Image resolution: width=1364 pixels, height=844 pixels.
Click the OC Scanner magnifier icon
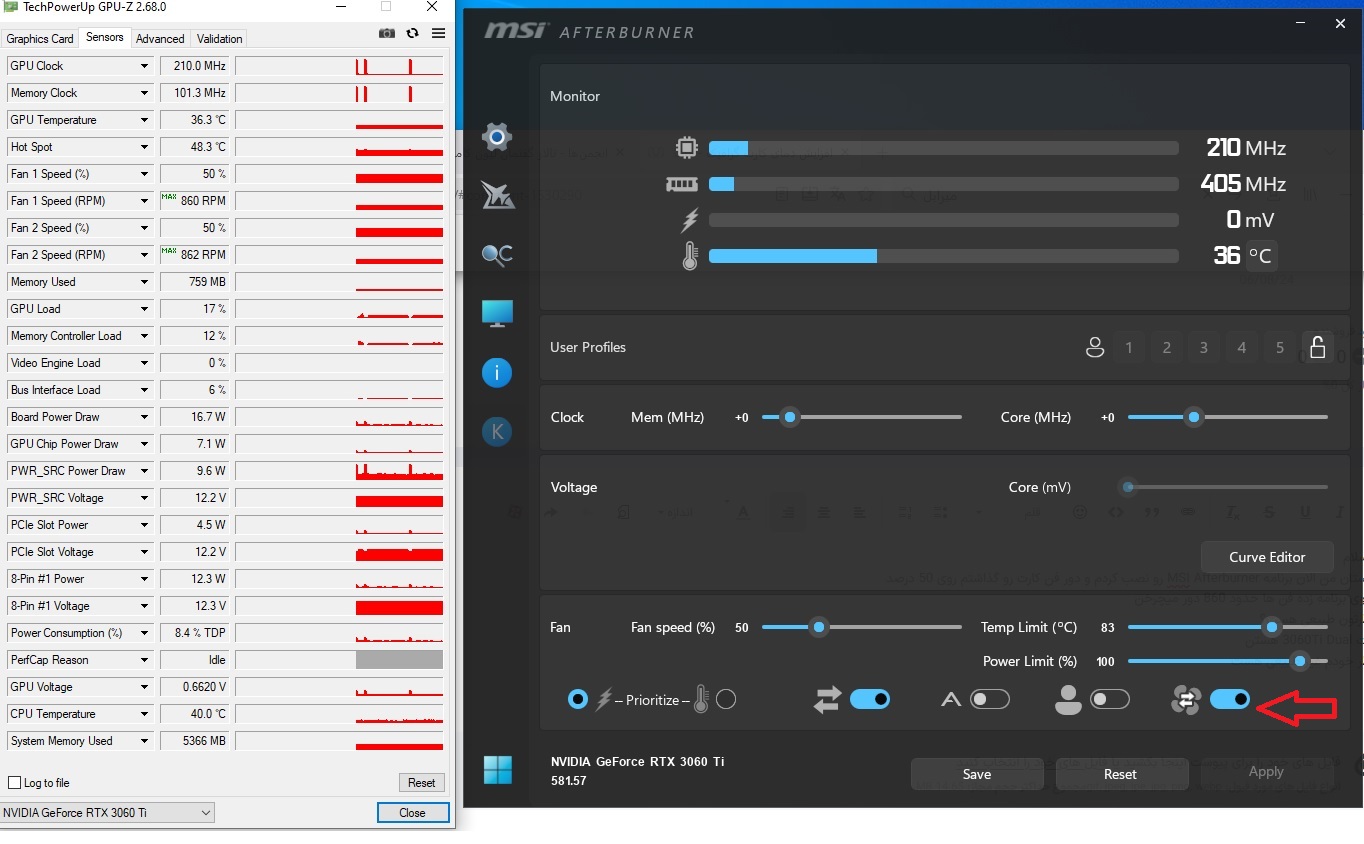[497, 255]
